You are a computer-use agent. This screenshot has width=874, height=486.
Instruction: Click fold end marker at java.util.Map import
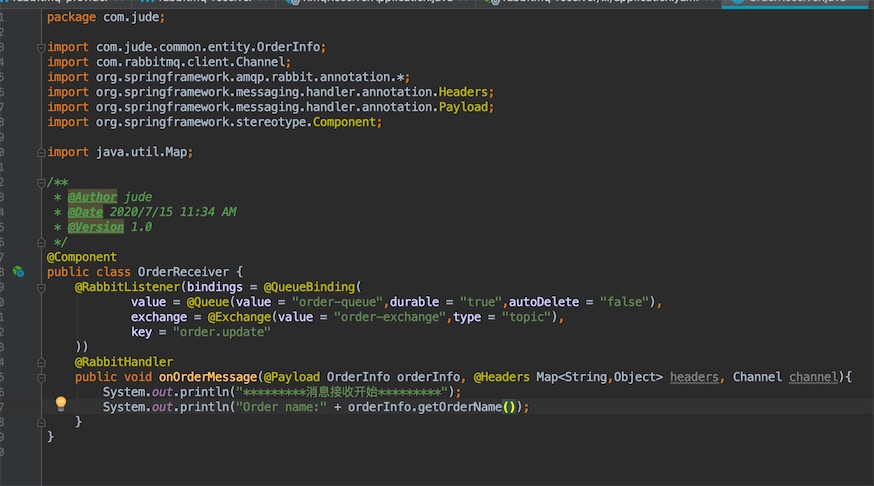pyautogui.click(x=41, y=152)
